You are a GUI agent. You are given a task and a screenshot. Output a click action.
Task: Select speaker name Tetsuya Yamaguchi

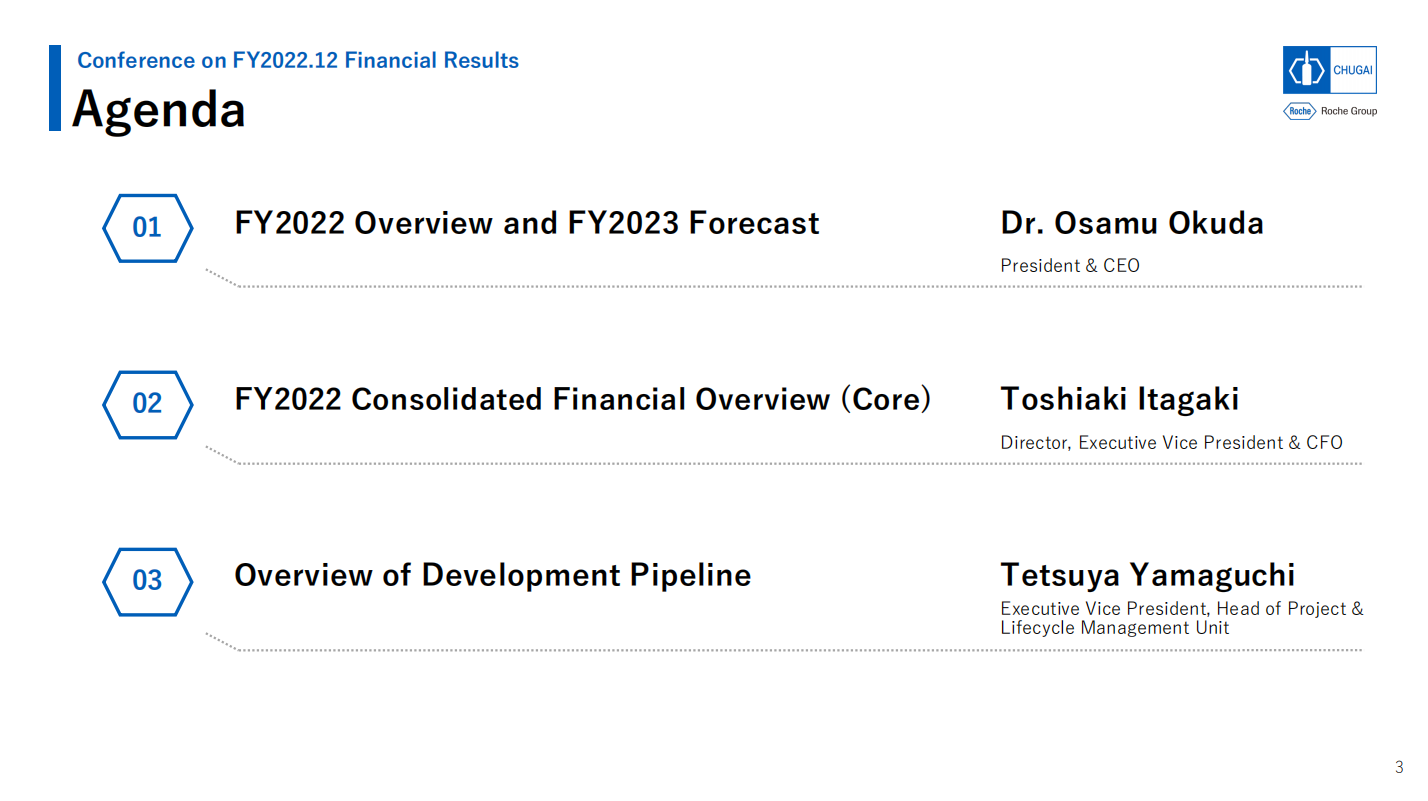tap(1148, 575)
